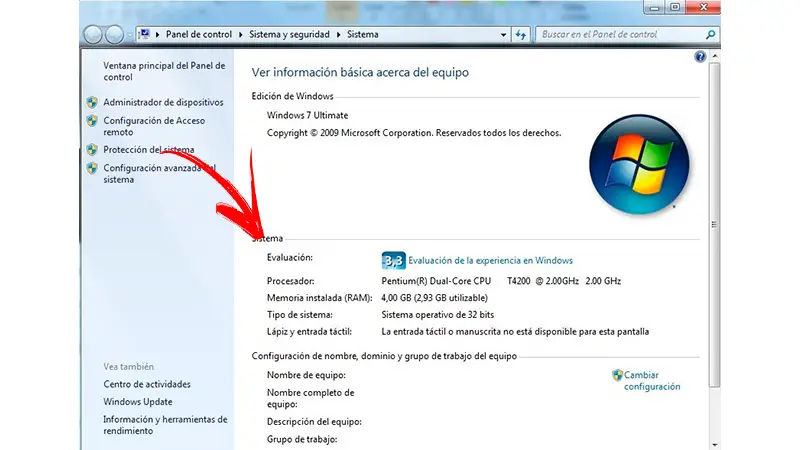
Task: Click 'La entrada táctil o manuscrita' text
Action: [515, 332]
